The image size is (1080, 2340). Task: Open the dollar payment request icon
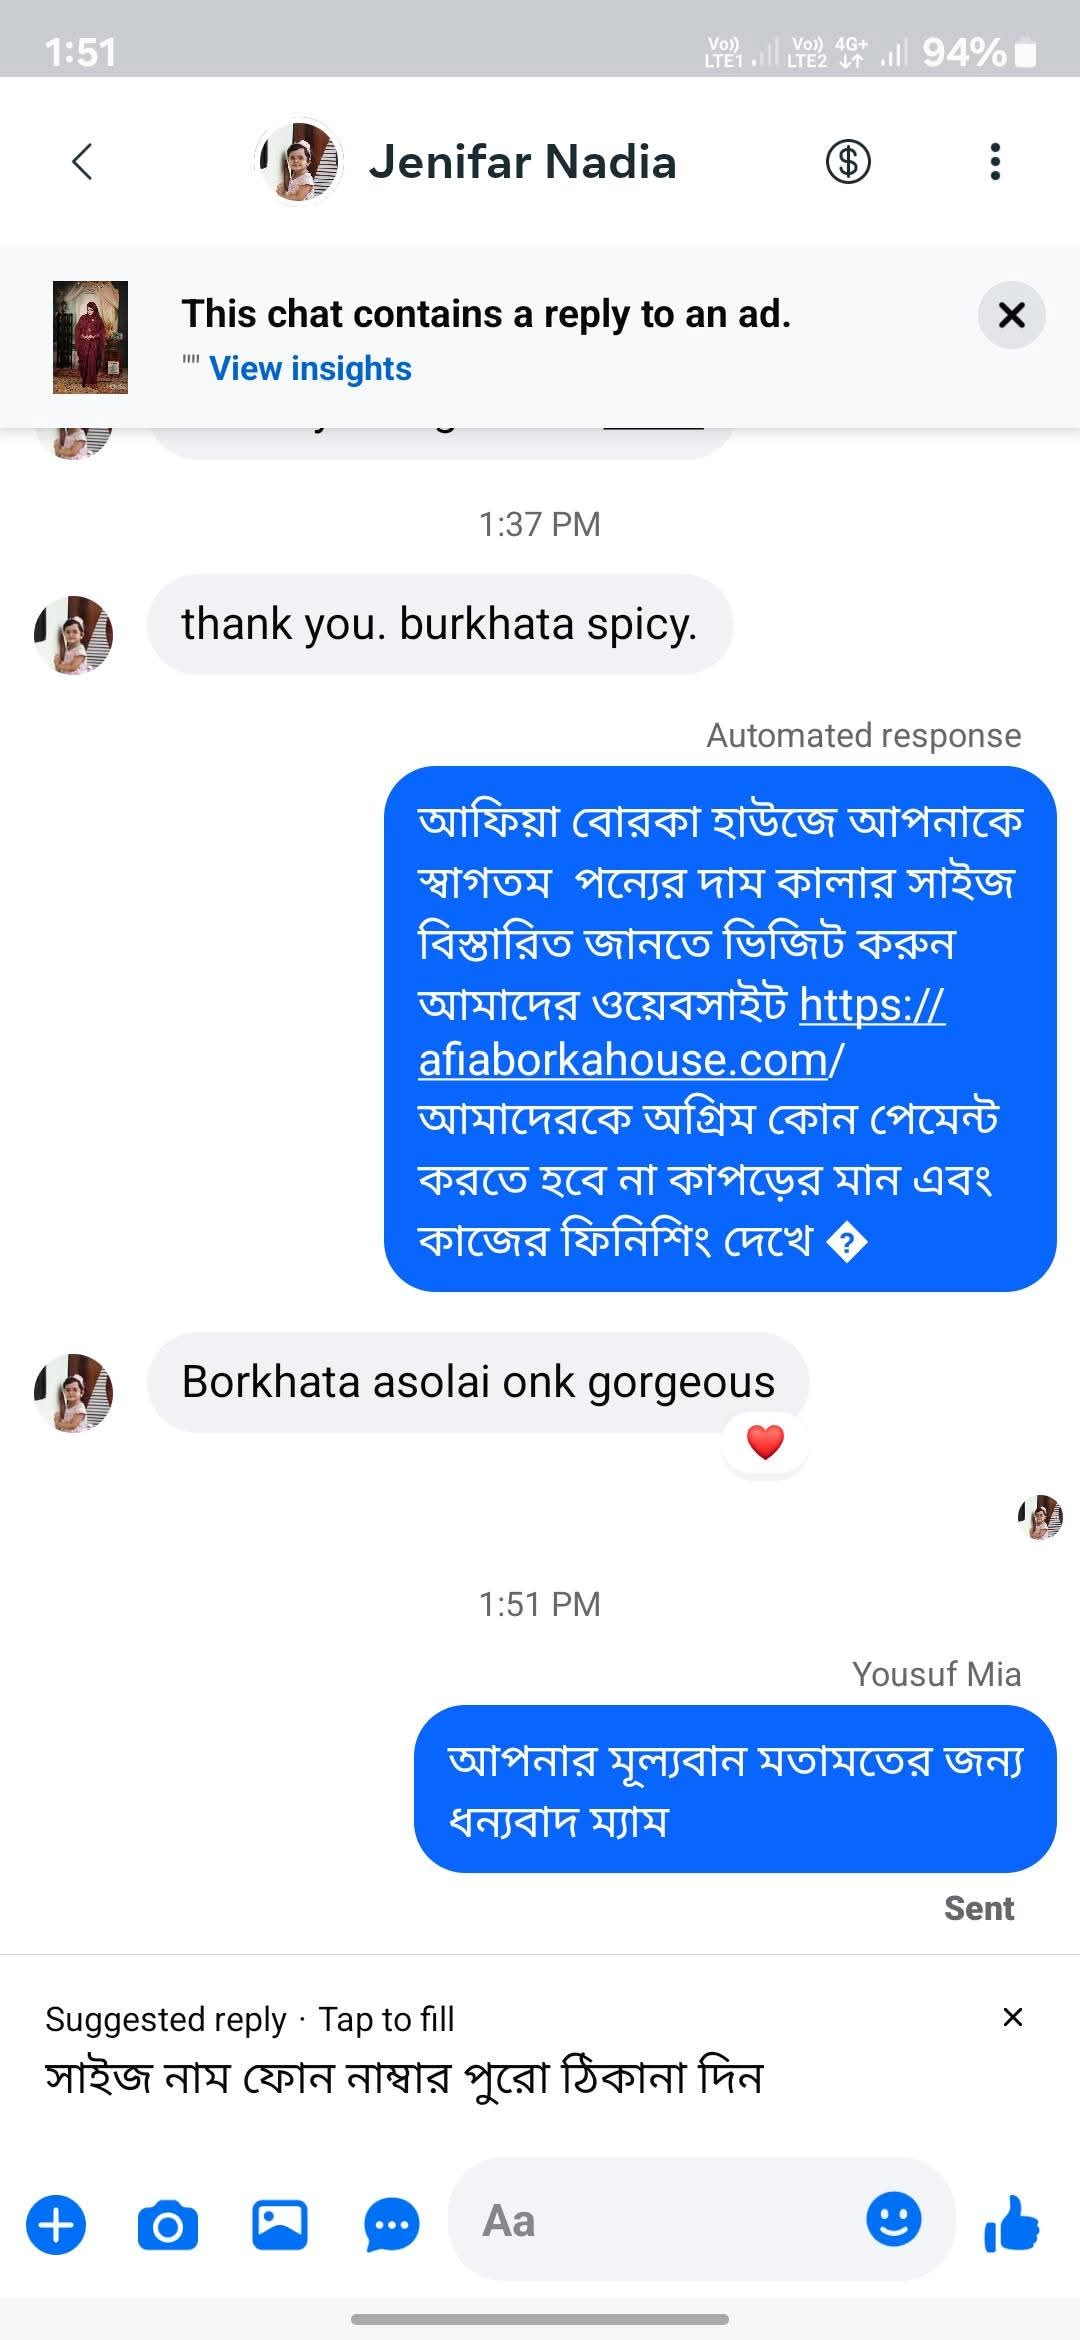[x=848, y=162]
